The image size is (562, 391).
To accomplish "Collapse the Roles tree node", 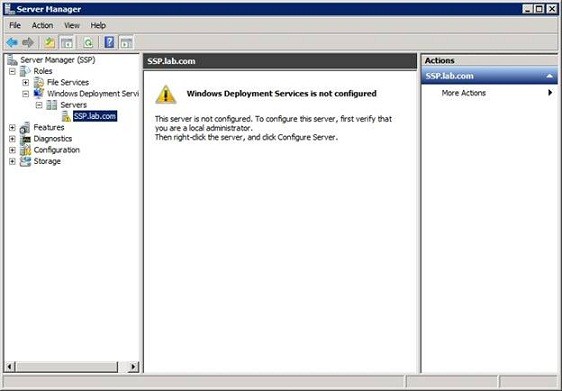I will coord(13,71).
